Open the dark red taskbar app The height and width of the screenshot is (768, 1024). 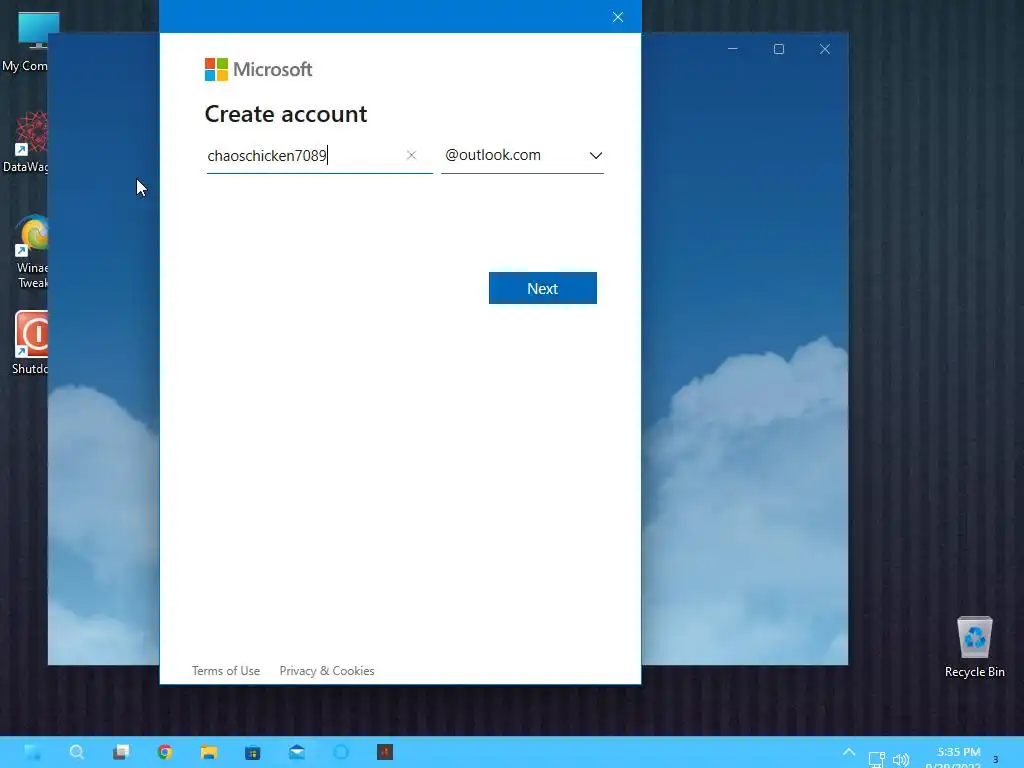tap(385, 752)
